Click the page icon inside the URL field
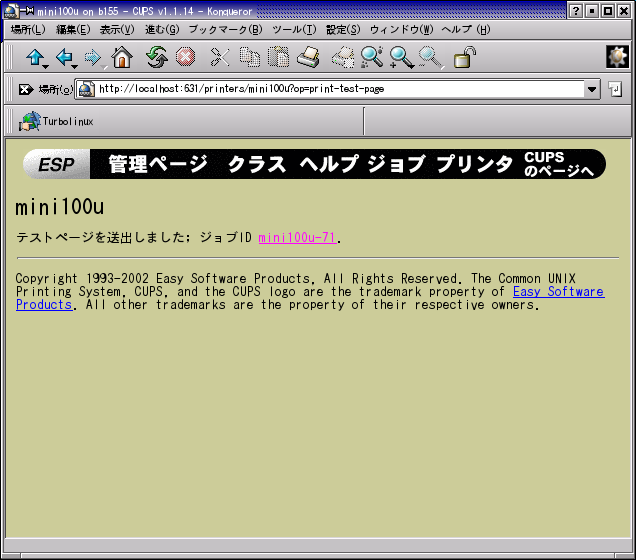636x560 pixels. pos(86,89)
